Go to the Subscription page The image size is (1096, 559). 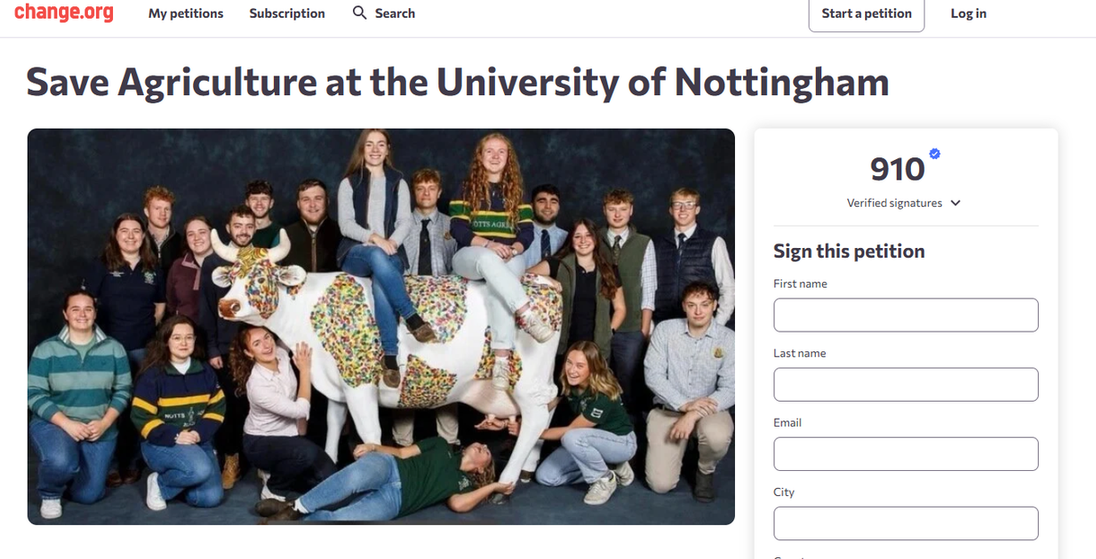pos(287,13)
